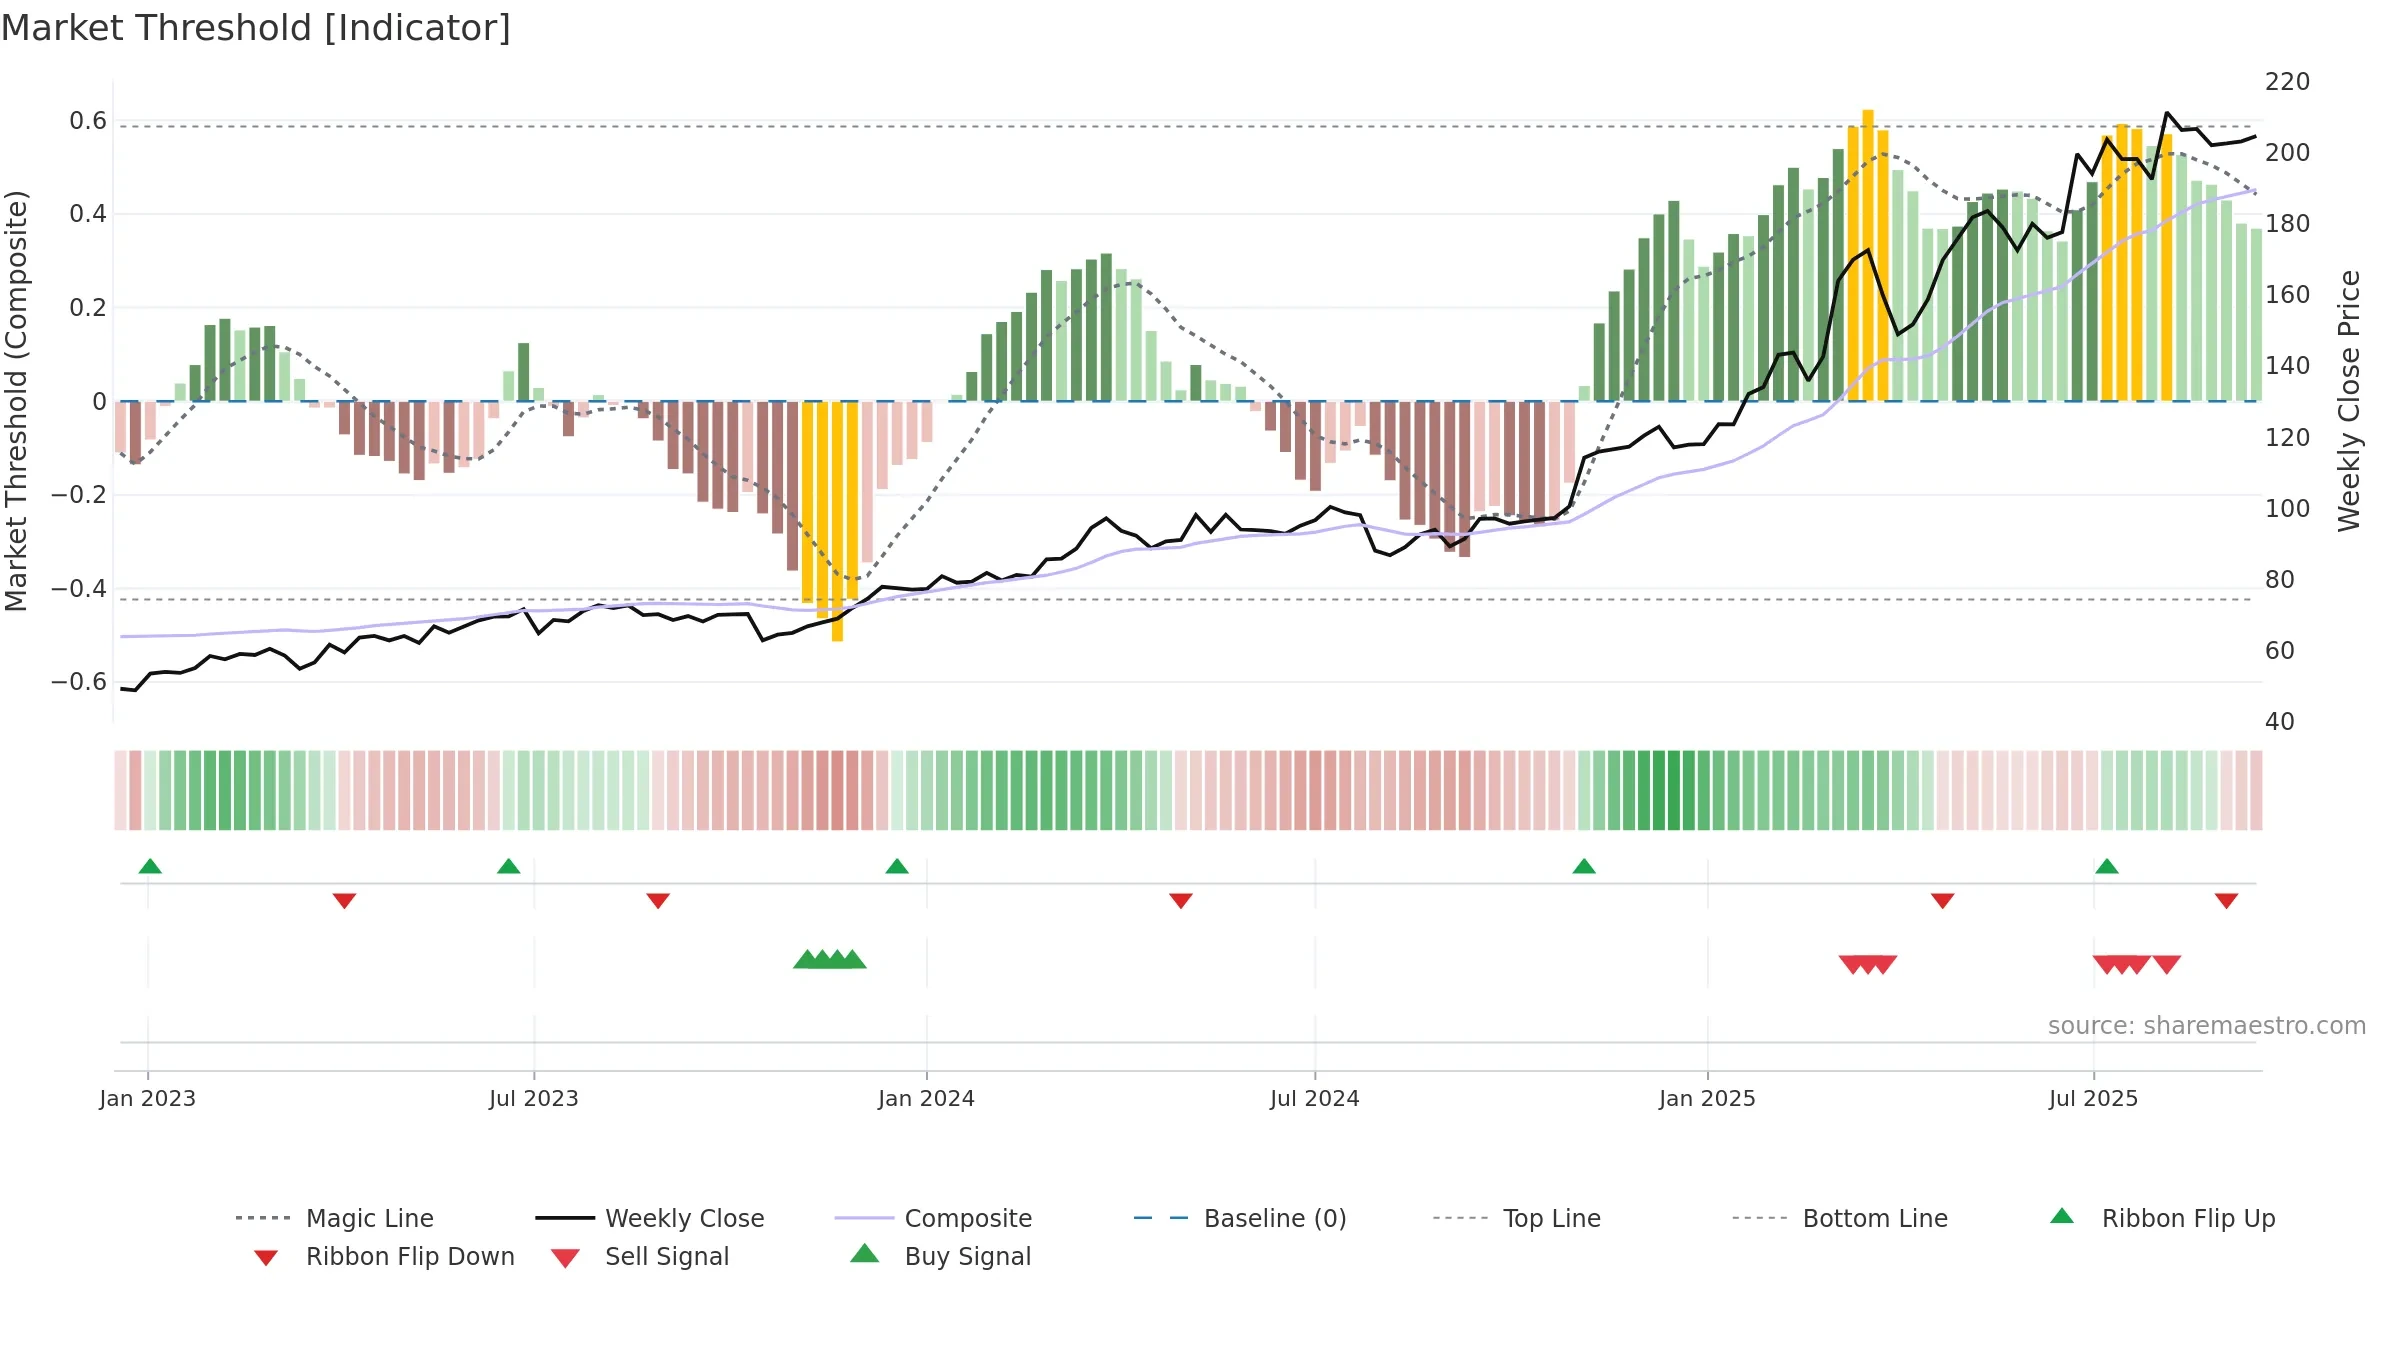Click the cluster of green Buy Signal triangles
The image size is (2400, 1350).
click(830, 959)
